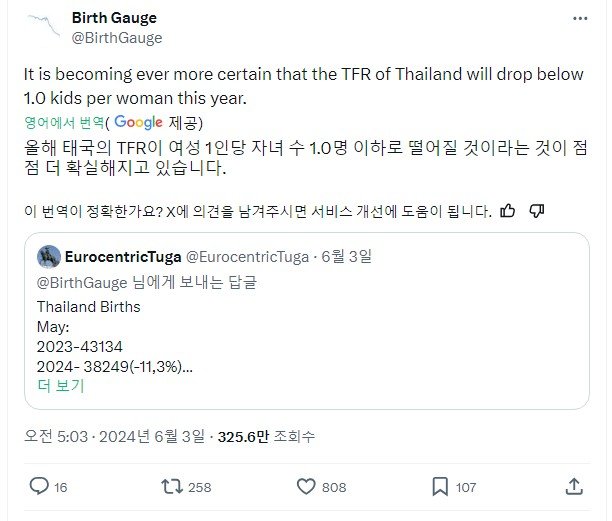Click the share upload icon

pos(574,486)
